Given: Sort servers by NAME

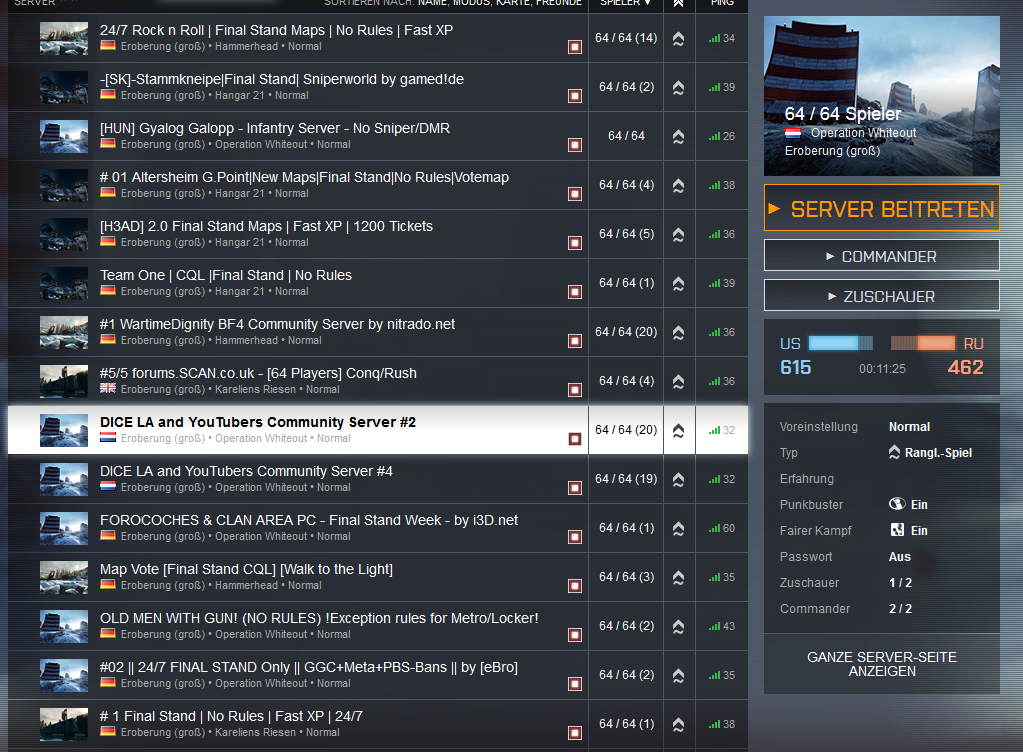Looking at the screenshot, I should (x=433, y=3).
